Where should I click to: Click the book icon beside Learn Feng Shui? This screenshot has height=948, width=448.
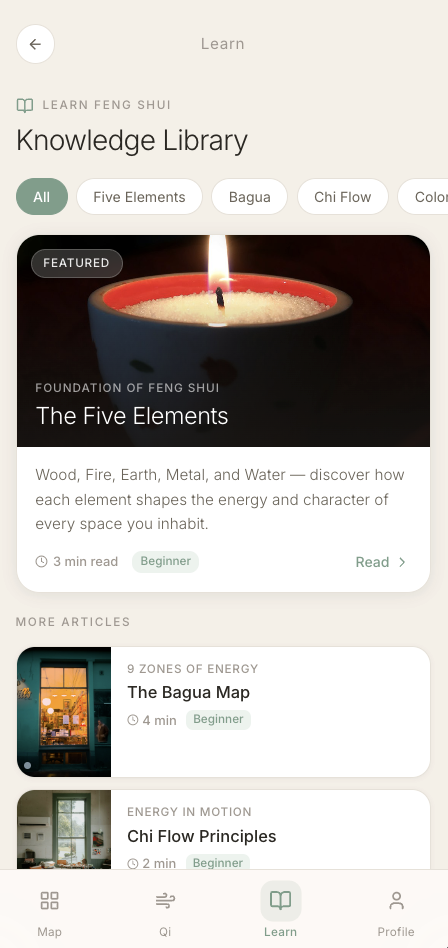(25, 105)
